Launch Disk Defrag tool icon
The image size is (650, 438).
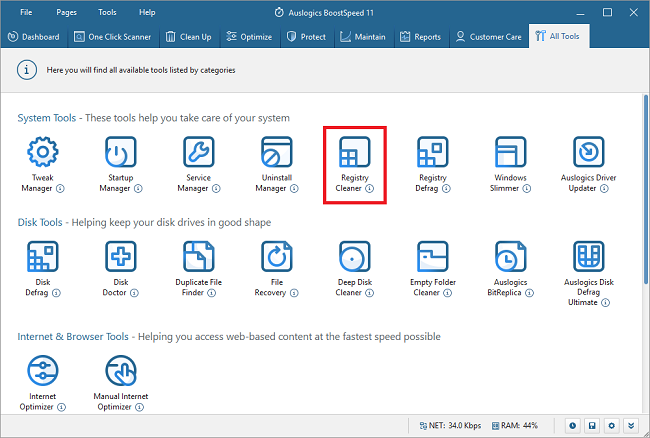(43, 256)
